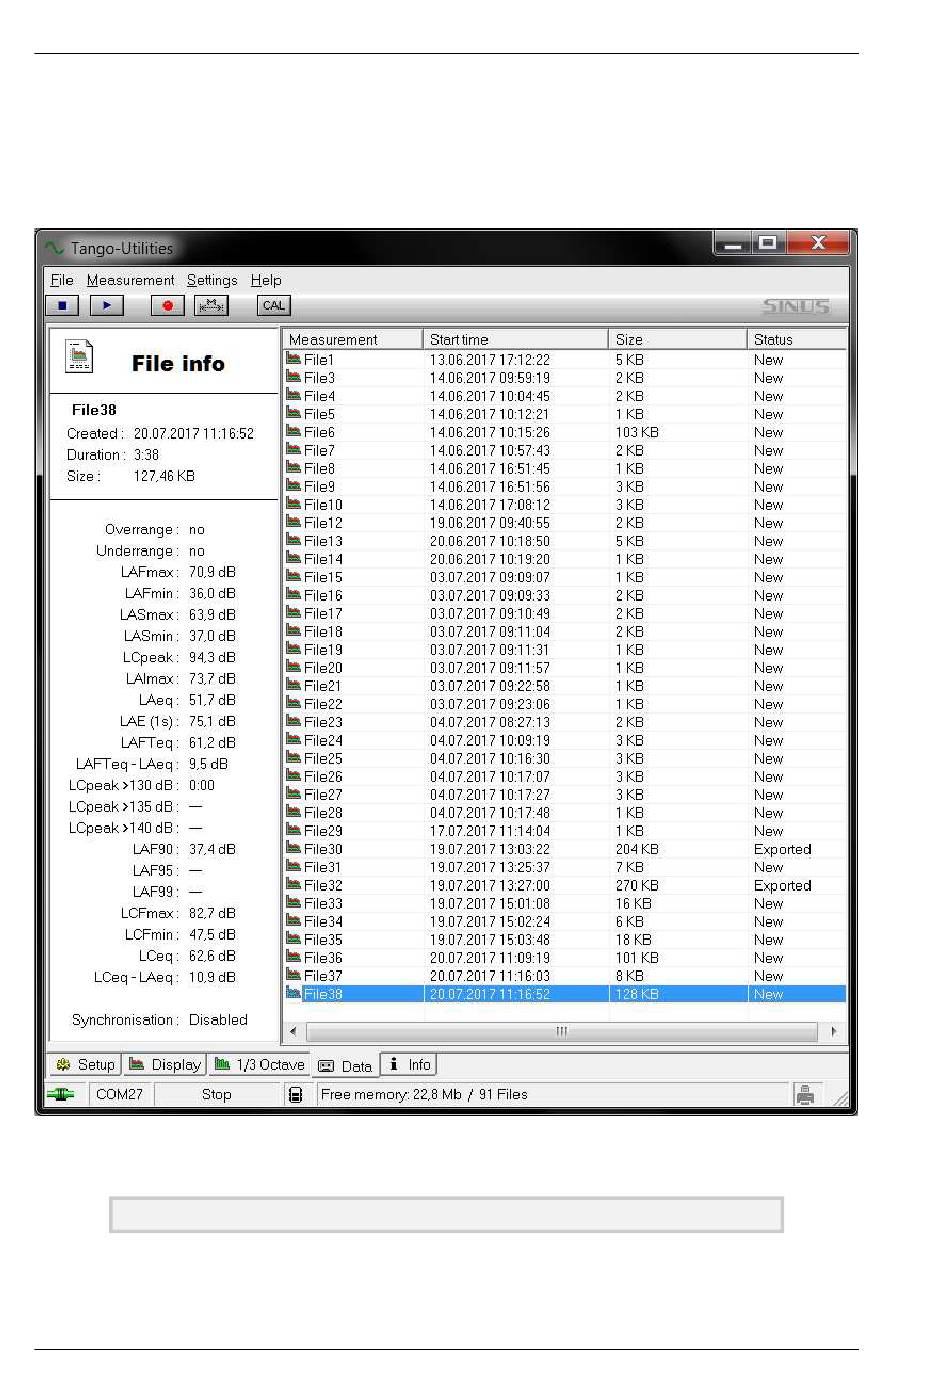This screenshot has height=1387, width=950.
Task: Sort by the Measurement column header
Action: tap(352, 340)
